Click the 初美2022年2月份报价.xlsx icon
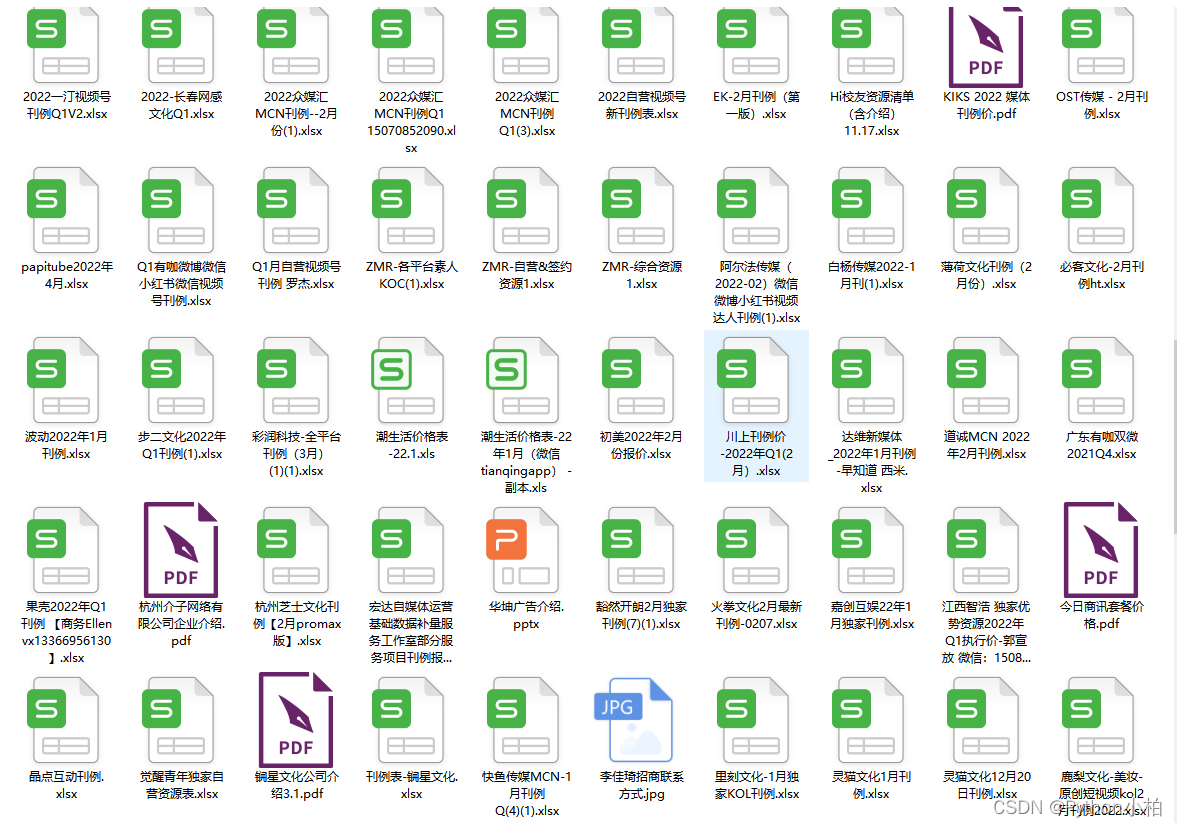This screenshot has width=1177, height=827. [638, 380]
